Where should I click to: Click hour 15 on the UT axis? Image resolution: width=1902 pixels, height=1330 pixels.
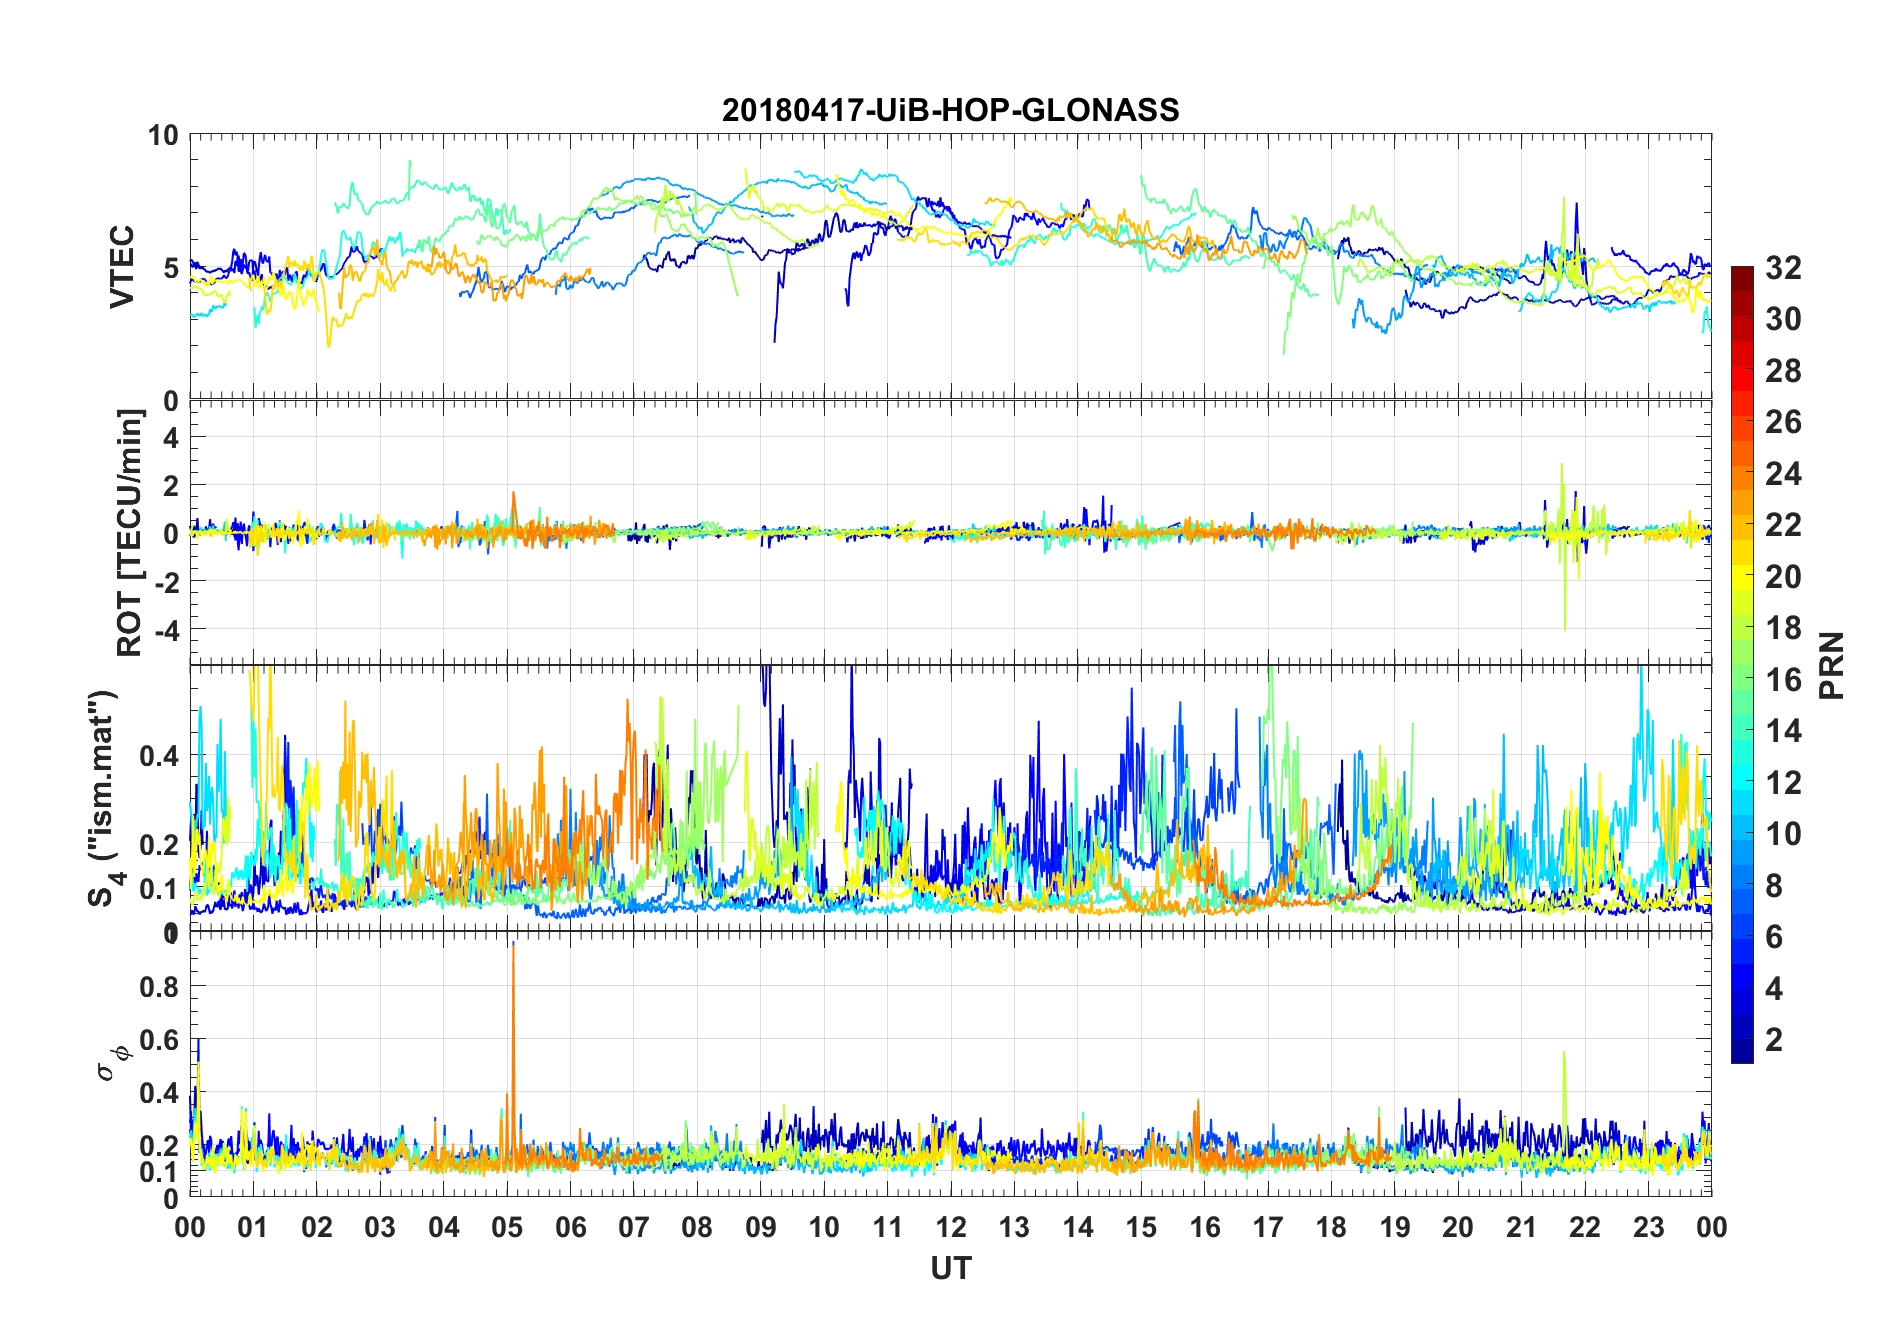(1141, 1227)
